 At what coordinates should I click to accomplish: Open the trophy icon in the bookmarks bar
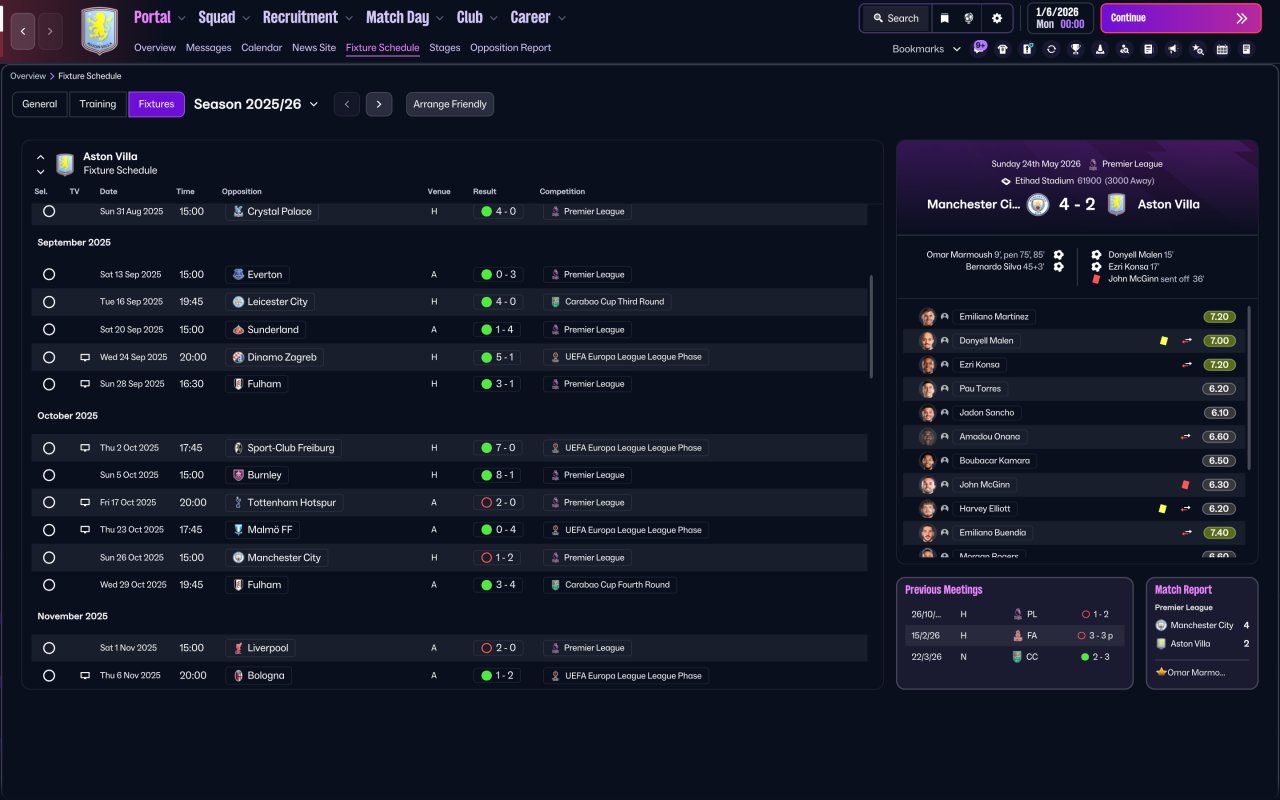(1075, 49)
